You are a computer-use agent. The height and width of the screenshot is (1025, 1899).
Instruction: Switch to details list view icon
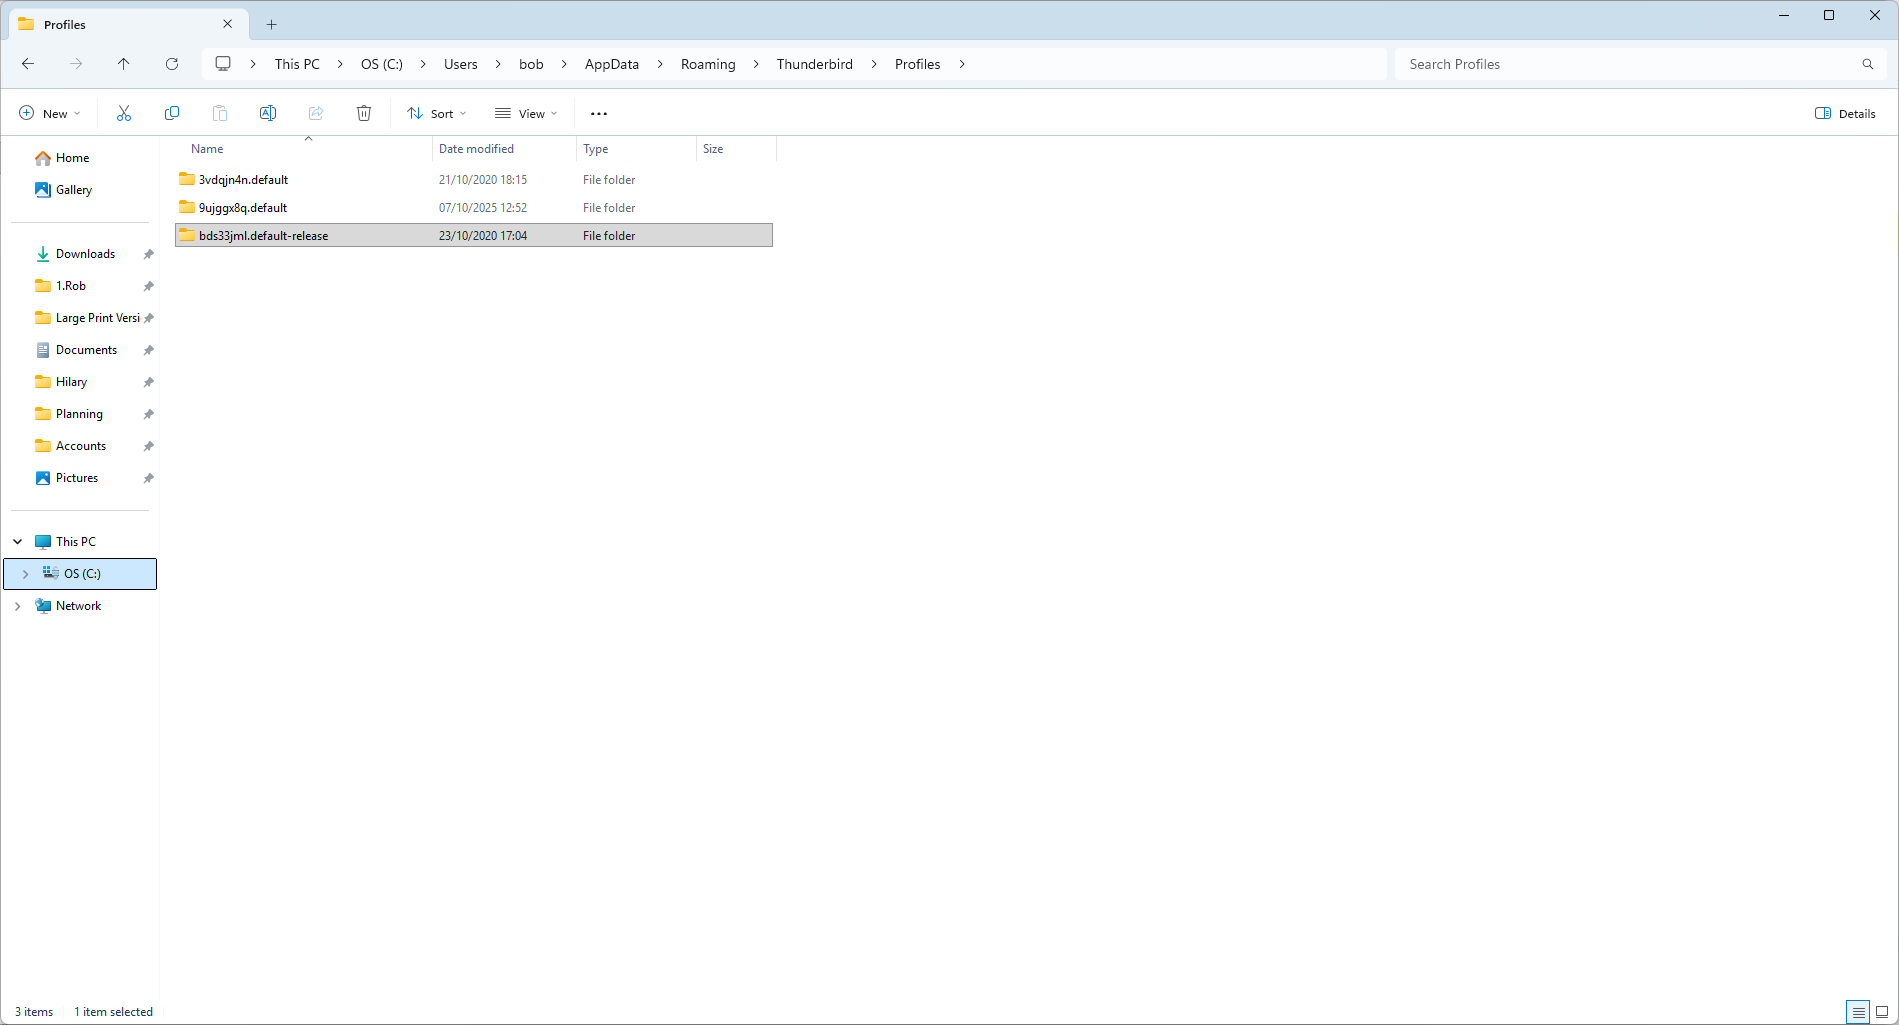pyautogui.click(x=1858, y=1012)
